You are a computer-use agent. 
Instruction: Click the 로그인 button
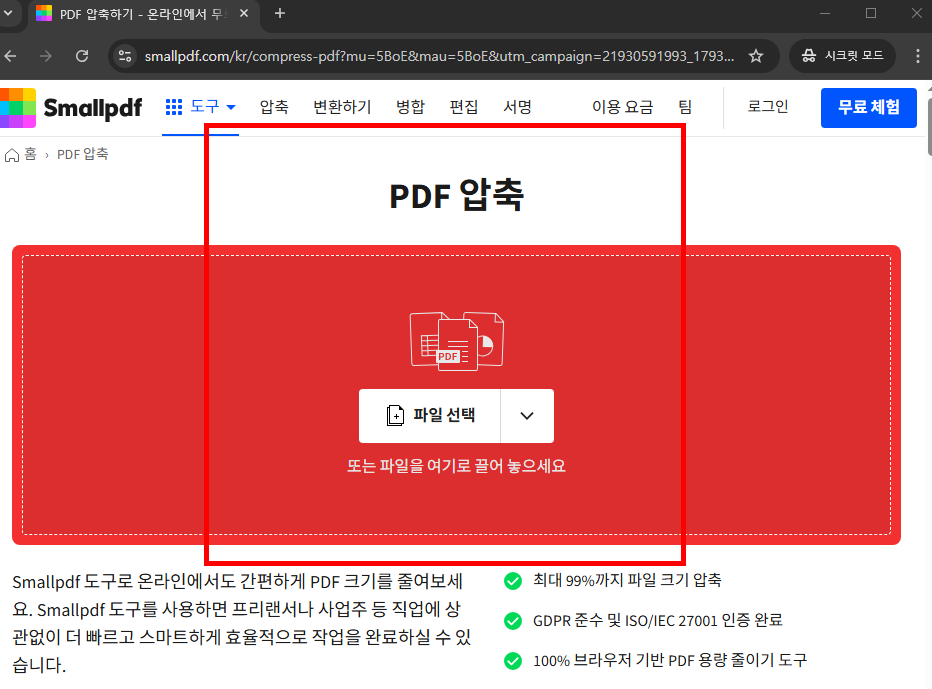tap(766, 107)
